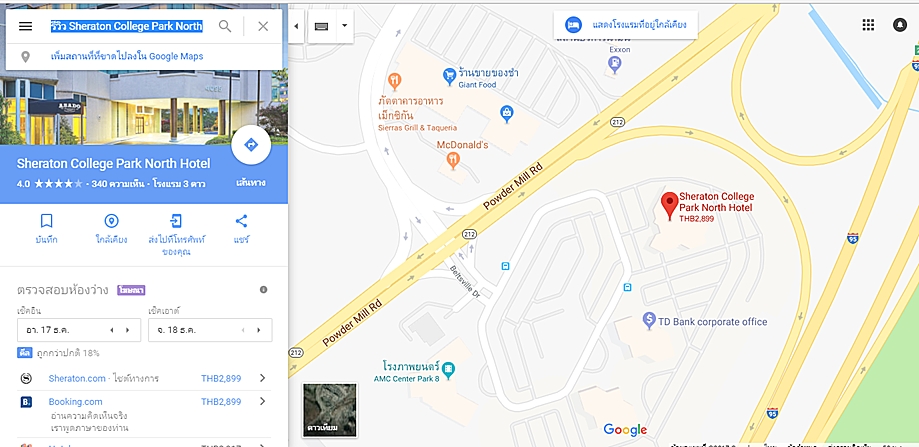
Task: Collapse the side panel arrow
Action: click(x=296, y=26)
